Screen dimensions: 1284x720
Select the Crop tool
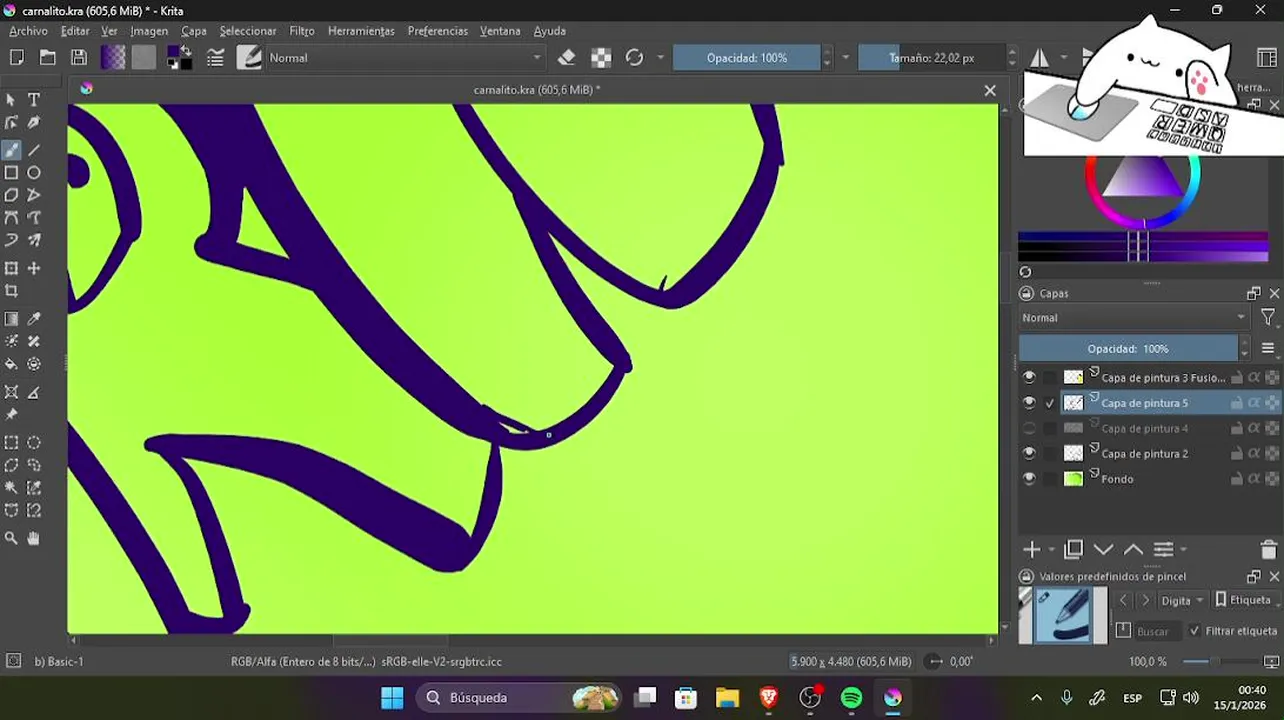pyautogui.click(x=11, y=291)
